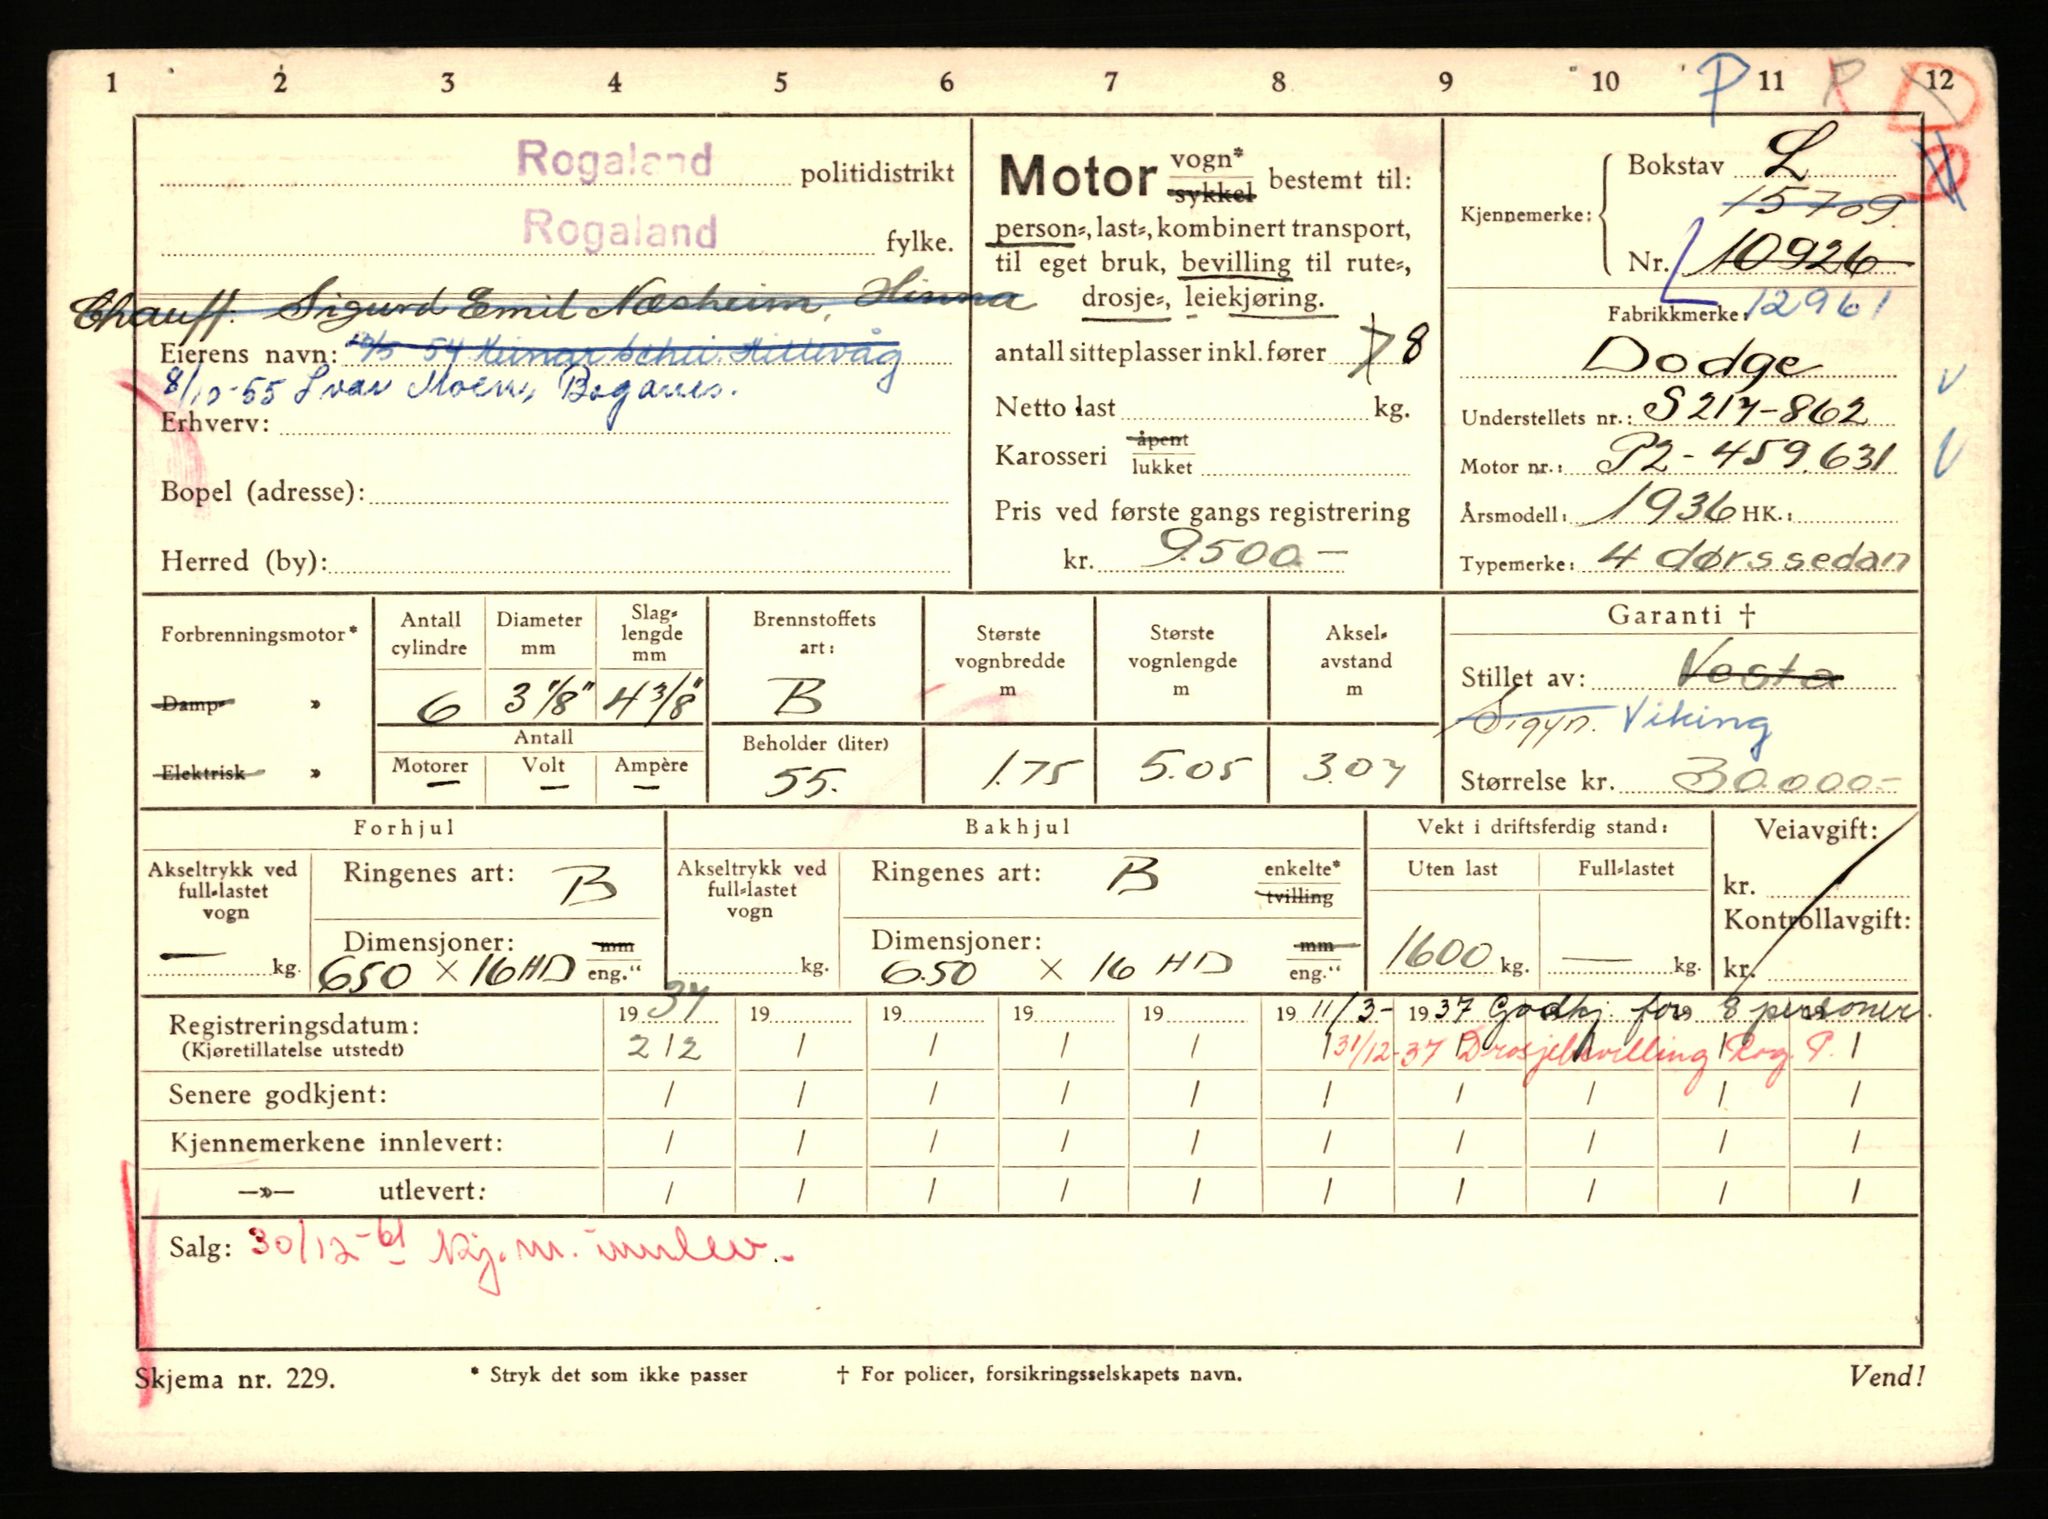
Task: Click the Forbrenningsmotor label
Action: pyautogui.click(x=258, y=634)
